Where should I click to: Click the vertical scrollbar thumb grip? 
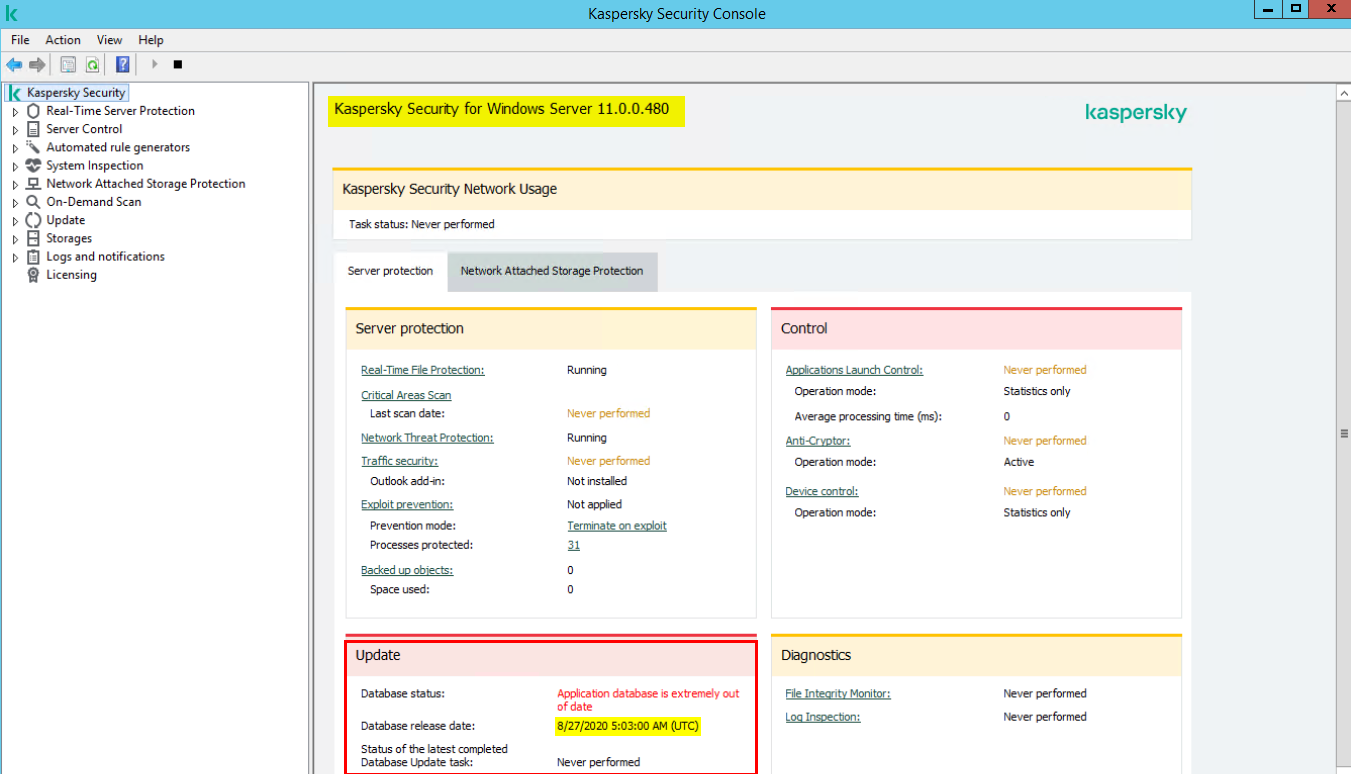(1343, 433)
